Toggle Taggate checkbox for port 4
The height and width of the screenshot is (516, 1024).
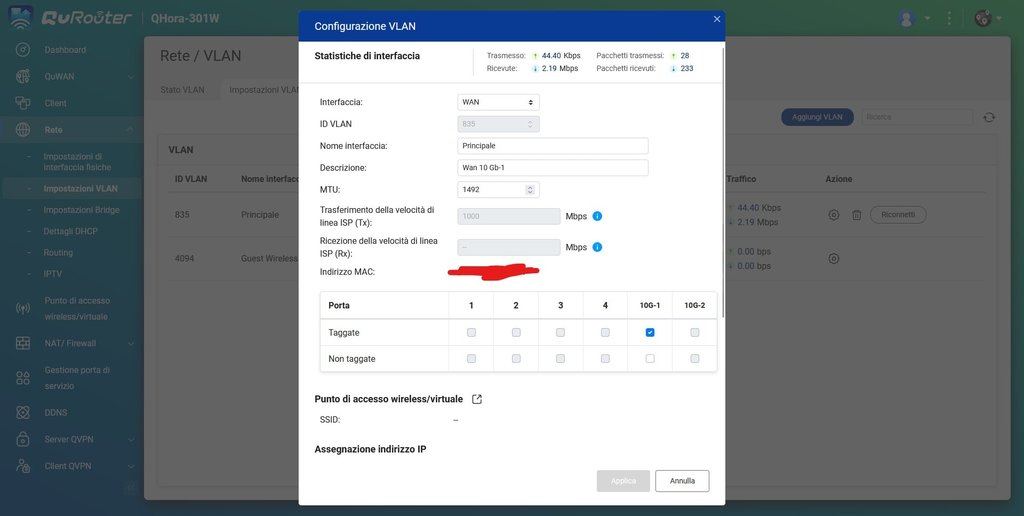[605, 332]
